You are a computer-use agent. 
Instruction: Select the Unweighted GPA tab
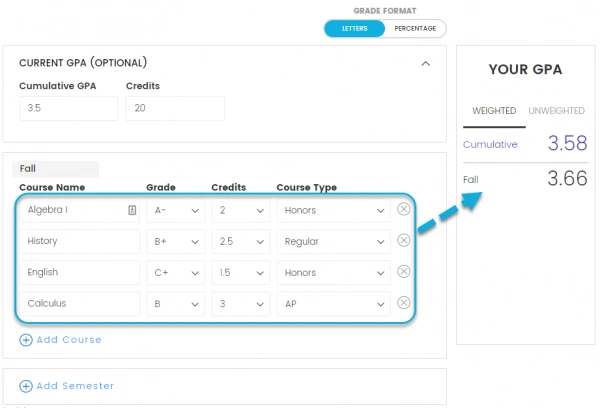pos(556,111)
